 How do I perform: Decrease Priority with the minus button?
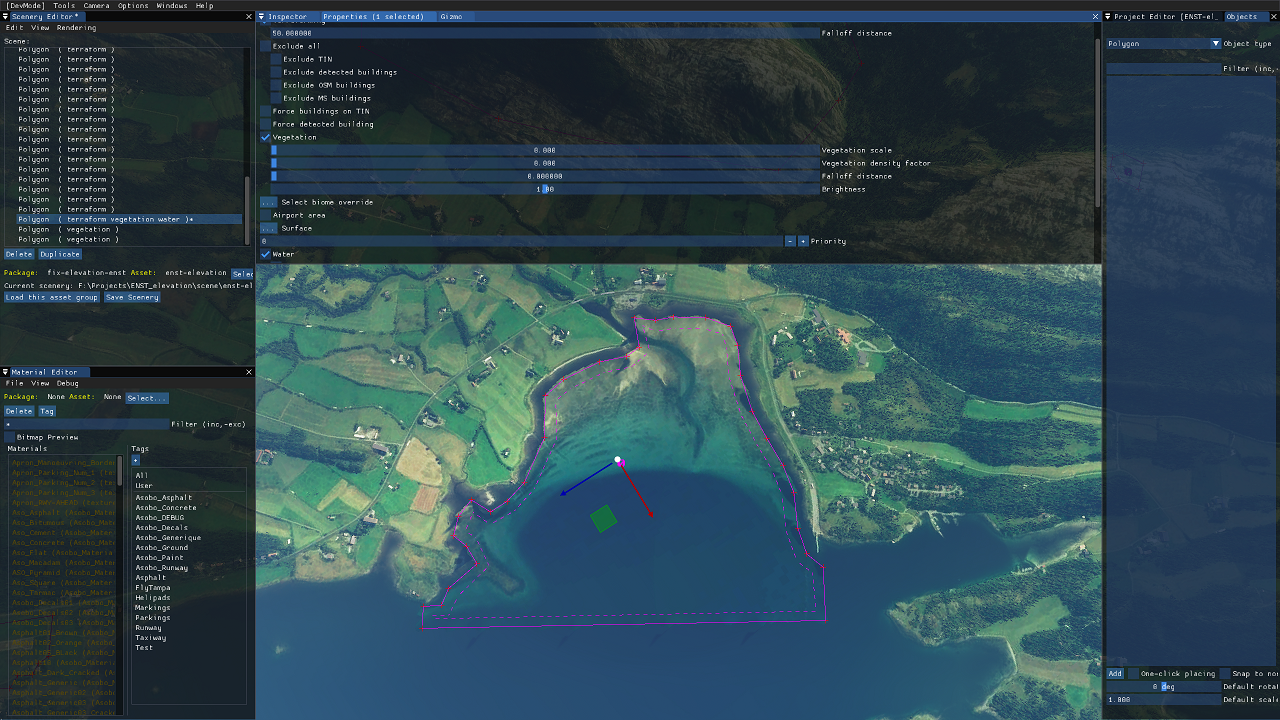point(790,241)
